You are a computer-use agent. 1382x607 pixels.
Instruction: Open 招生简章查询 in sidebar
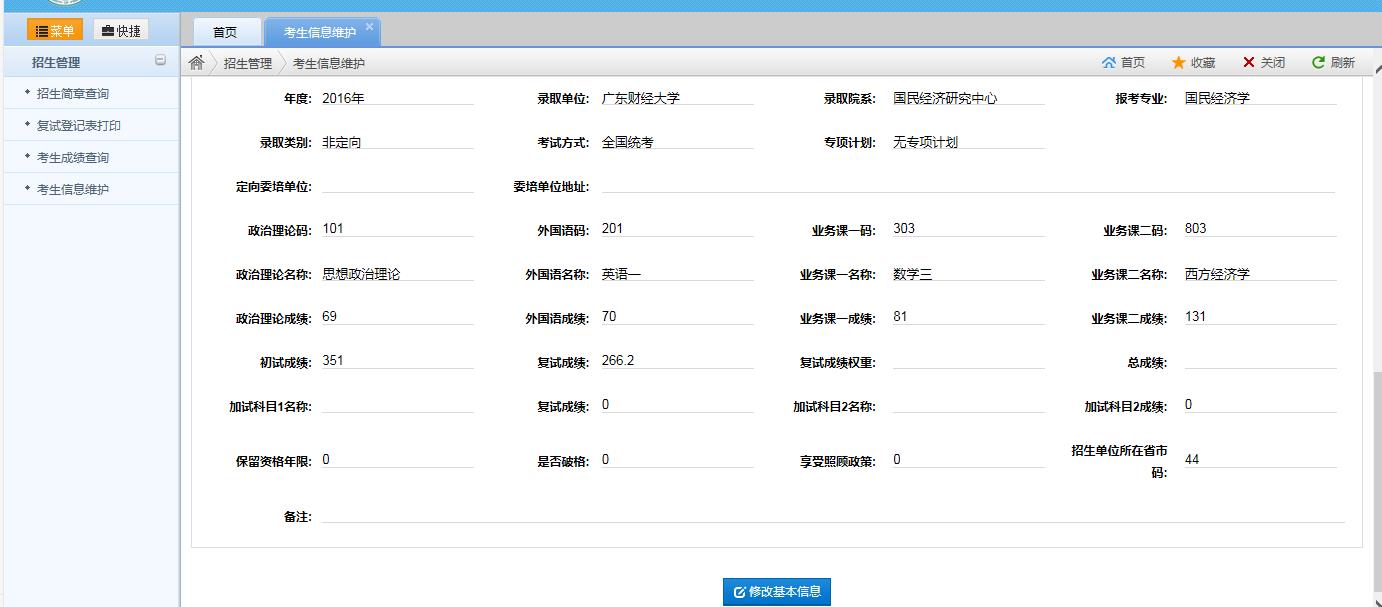(x=73, y=94)
